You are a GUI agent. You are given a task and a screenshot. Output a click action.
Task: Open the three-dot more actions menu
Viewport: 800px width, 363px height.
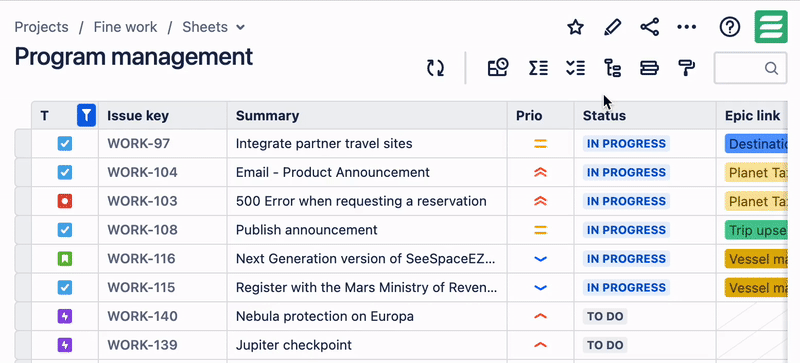point(687,27)
